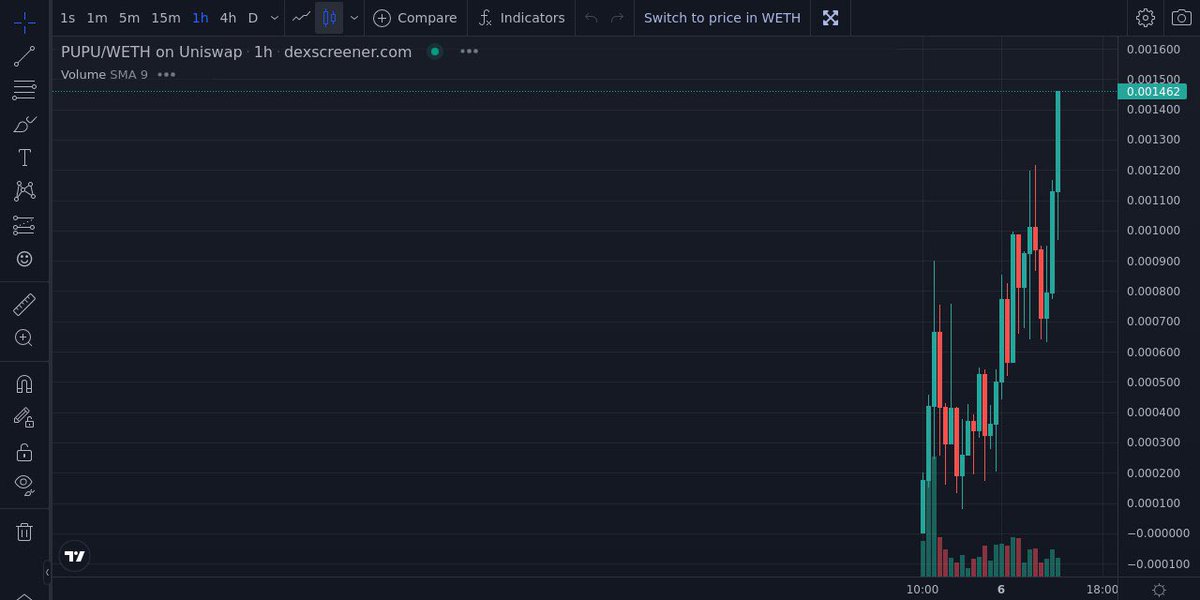Viewport: 1200px width, 600px height.
Task: Toggle lock all drawing tools
Action: pos(24,452)
